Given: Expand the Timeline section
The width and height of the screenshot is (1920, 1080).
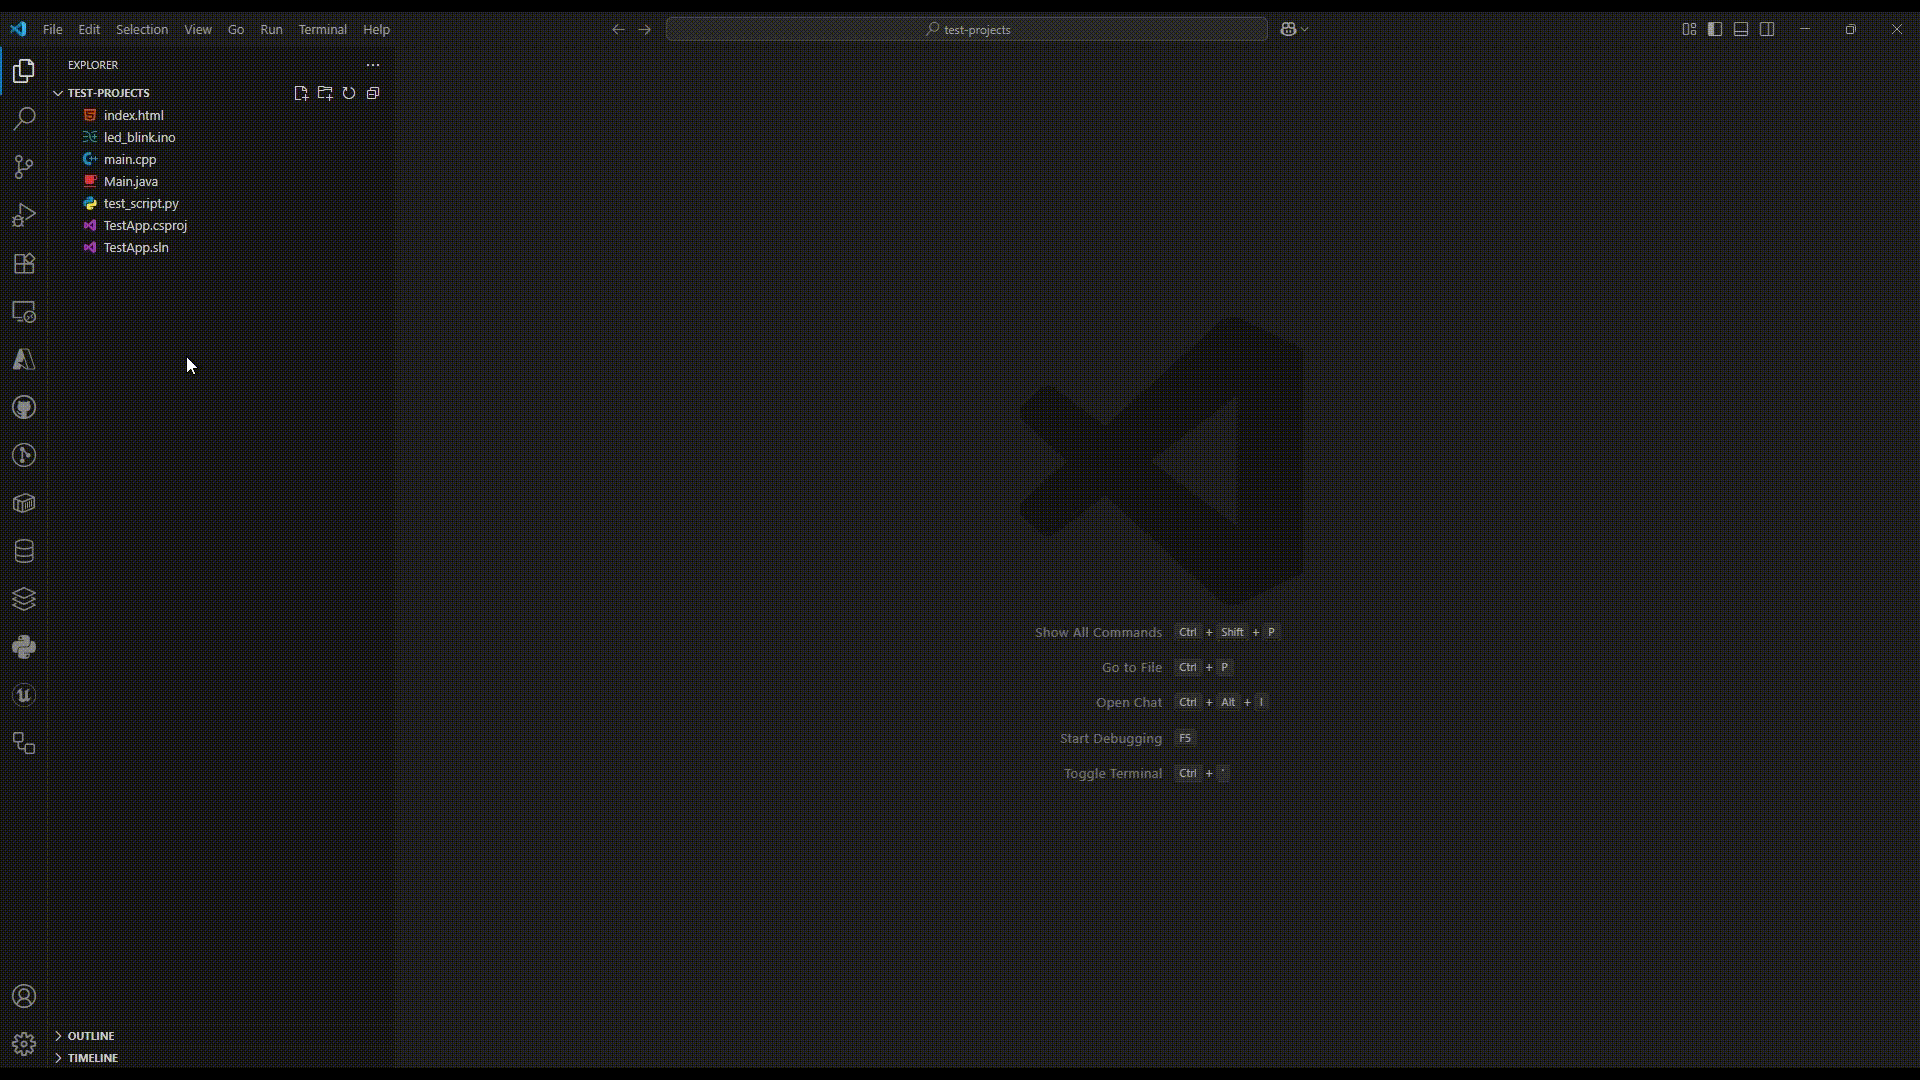Looking at the screenshot, I should (x=92, y=1058).
